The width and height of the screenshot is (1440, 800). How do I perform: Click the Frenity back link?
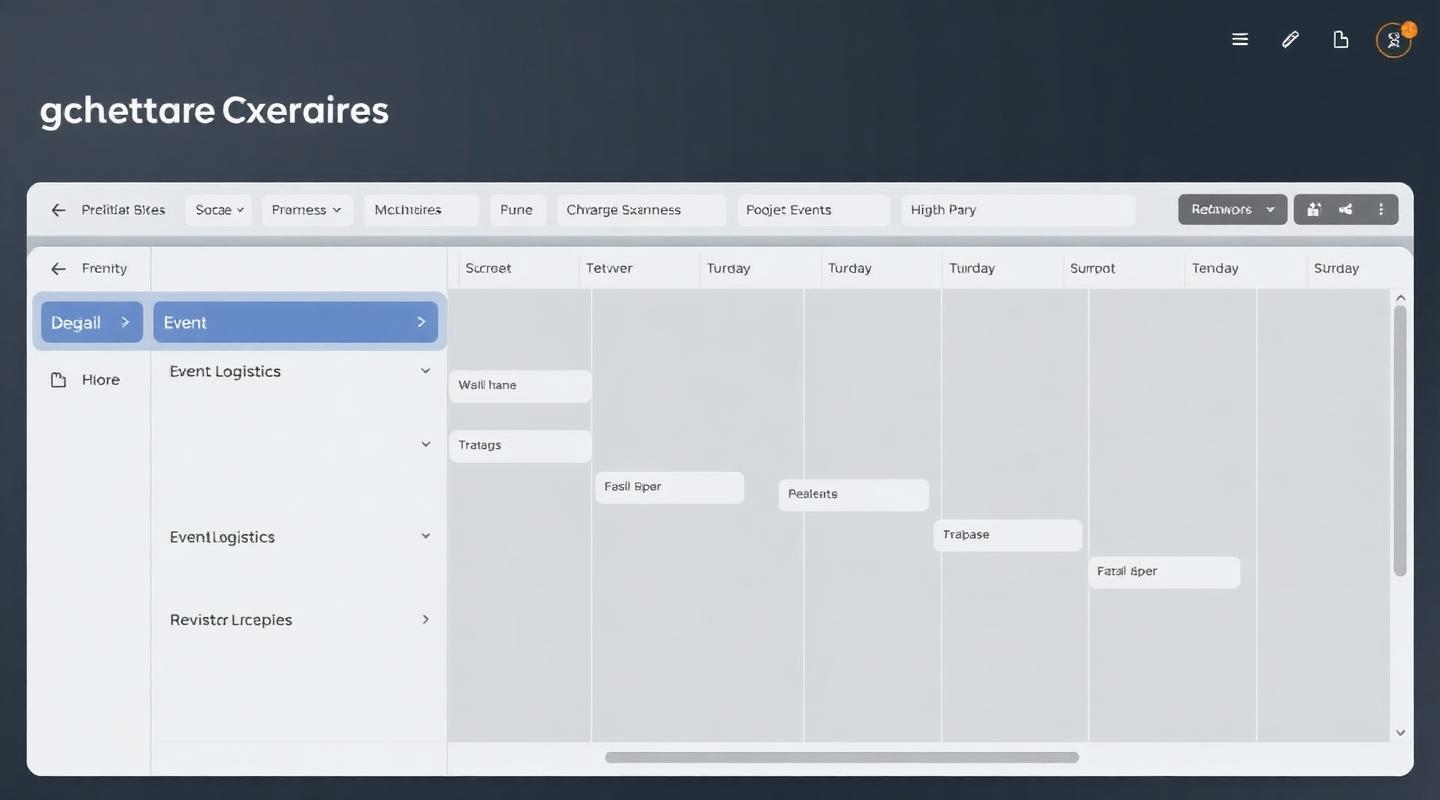pyautogui.click(x=104, y=268)
